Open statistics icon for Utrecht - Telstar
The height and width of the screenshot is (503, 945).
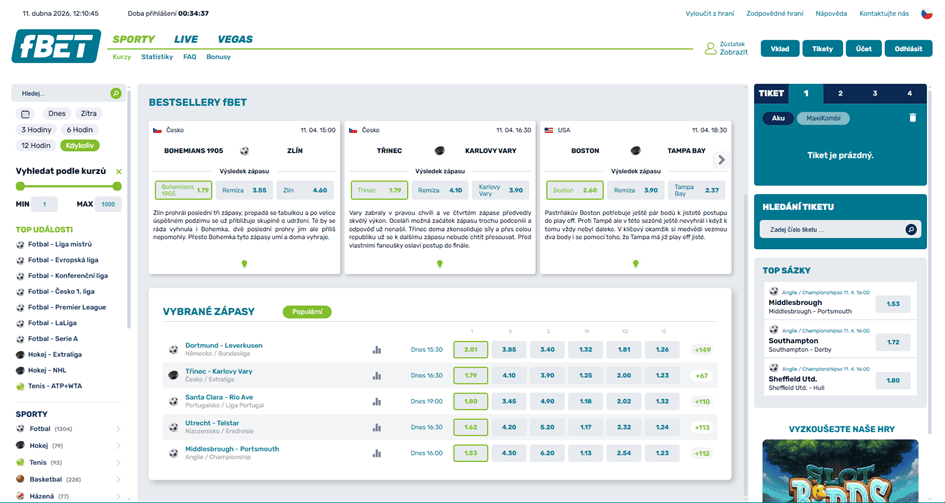click(377, 427)
